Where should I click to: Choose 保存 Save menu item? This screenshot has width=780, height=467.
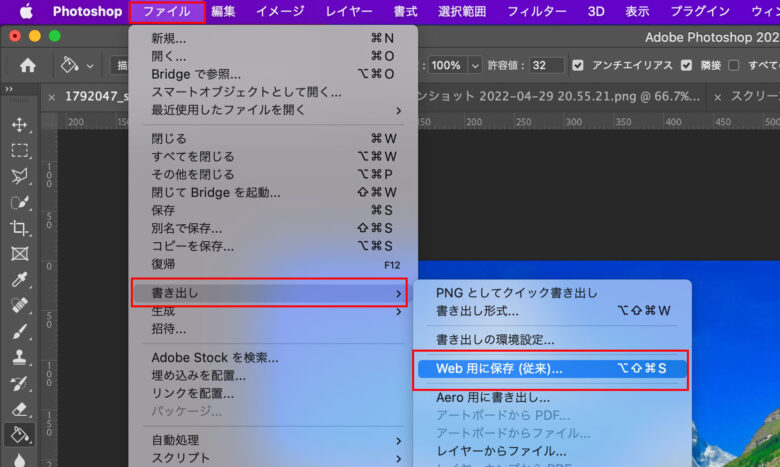tap(273, 210)
